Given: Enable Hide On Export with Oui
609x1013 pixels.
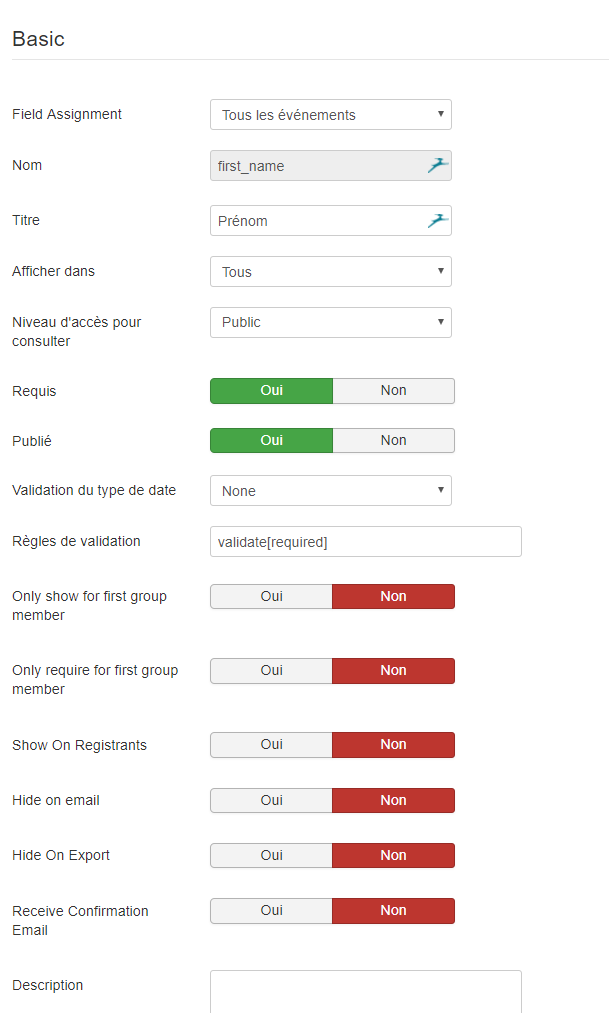Looking at the screenshot, I should click(271, 855).
